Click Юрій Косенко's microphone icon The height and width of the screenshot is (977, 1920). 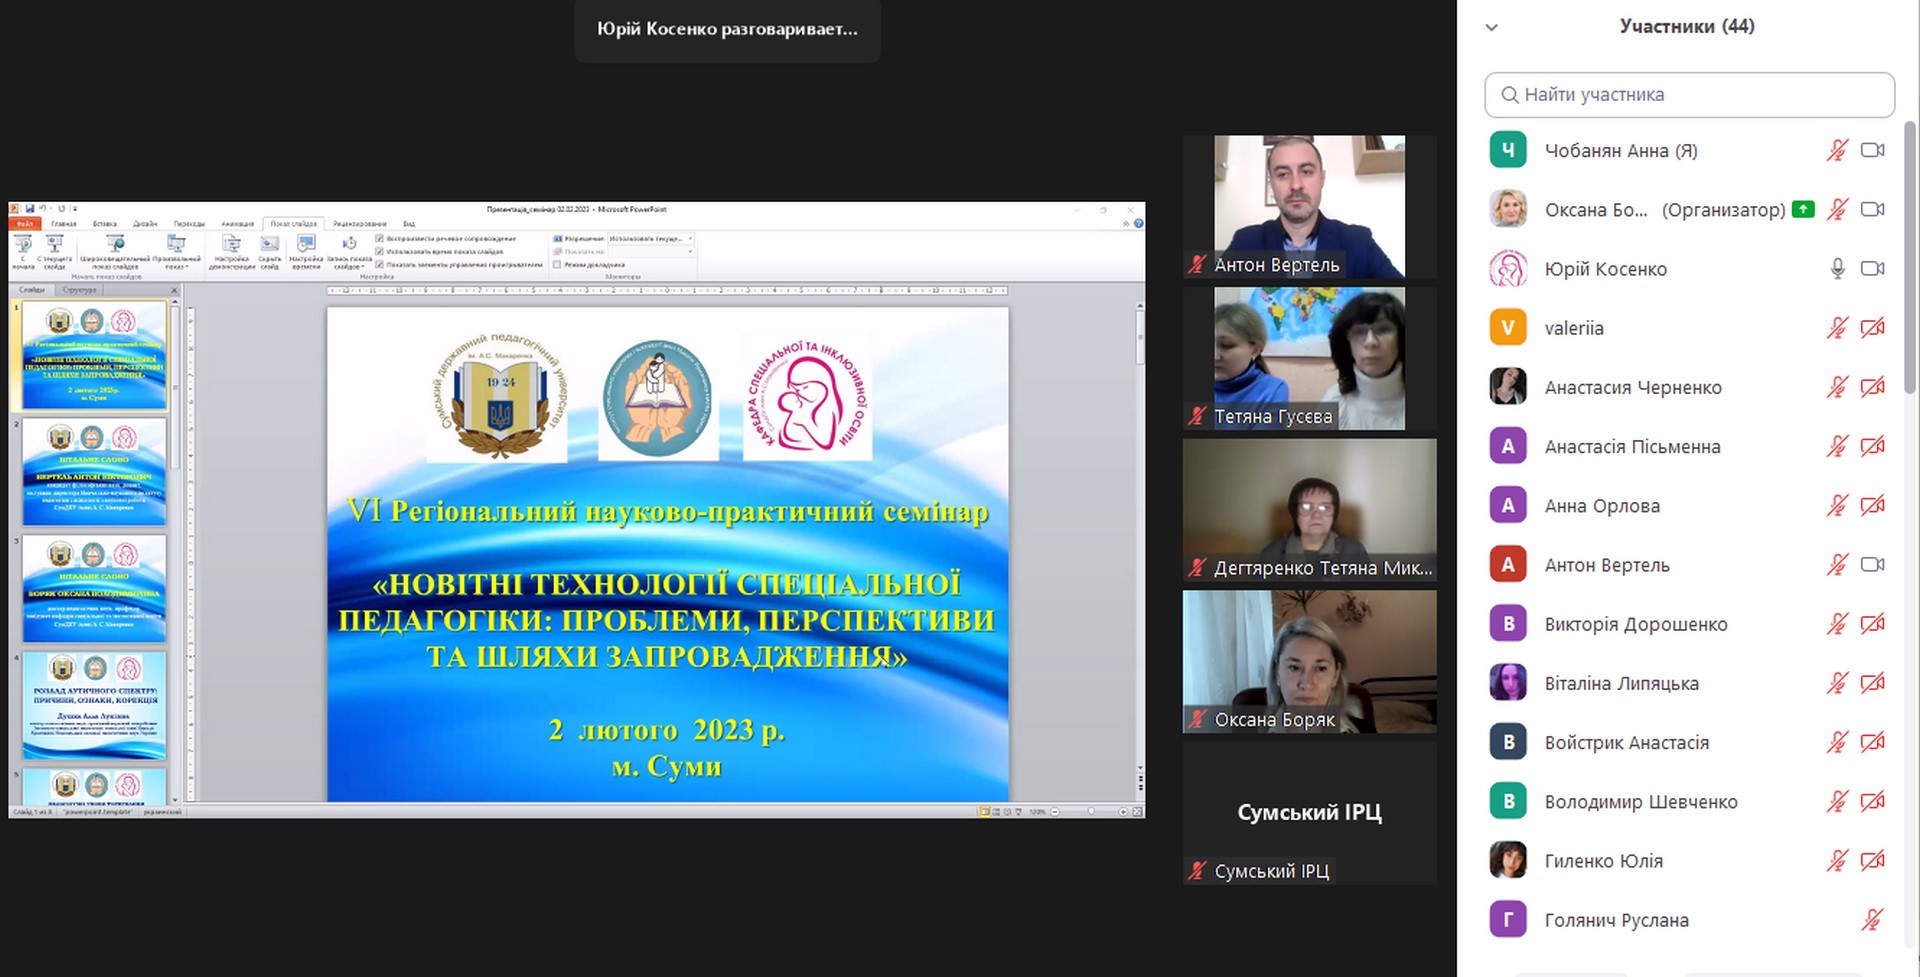coord(1837,269)
